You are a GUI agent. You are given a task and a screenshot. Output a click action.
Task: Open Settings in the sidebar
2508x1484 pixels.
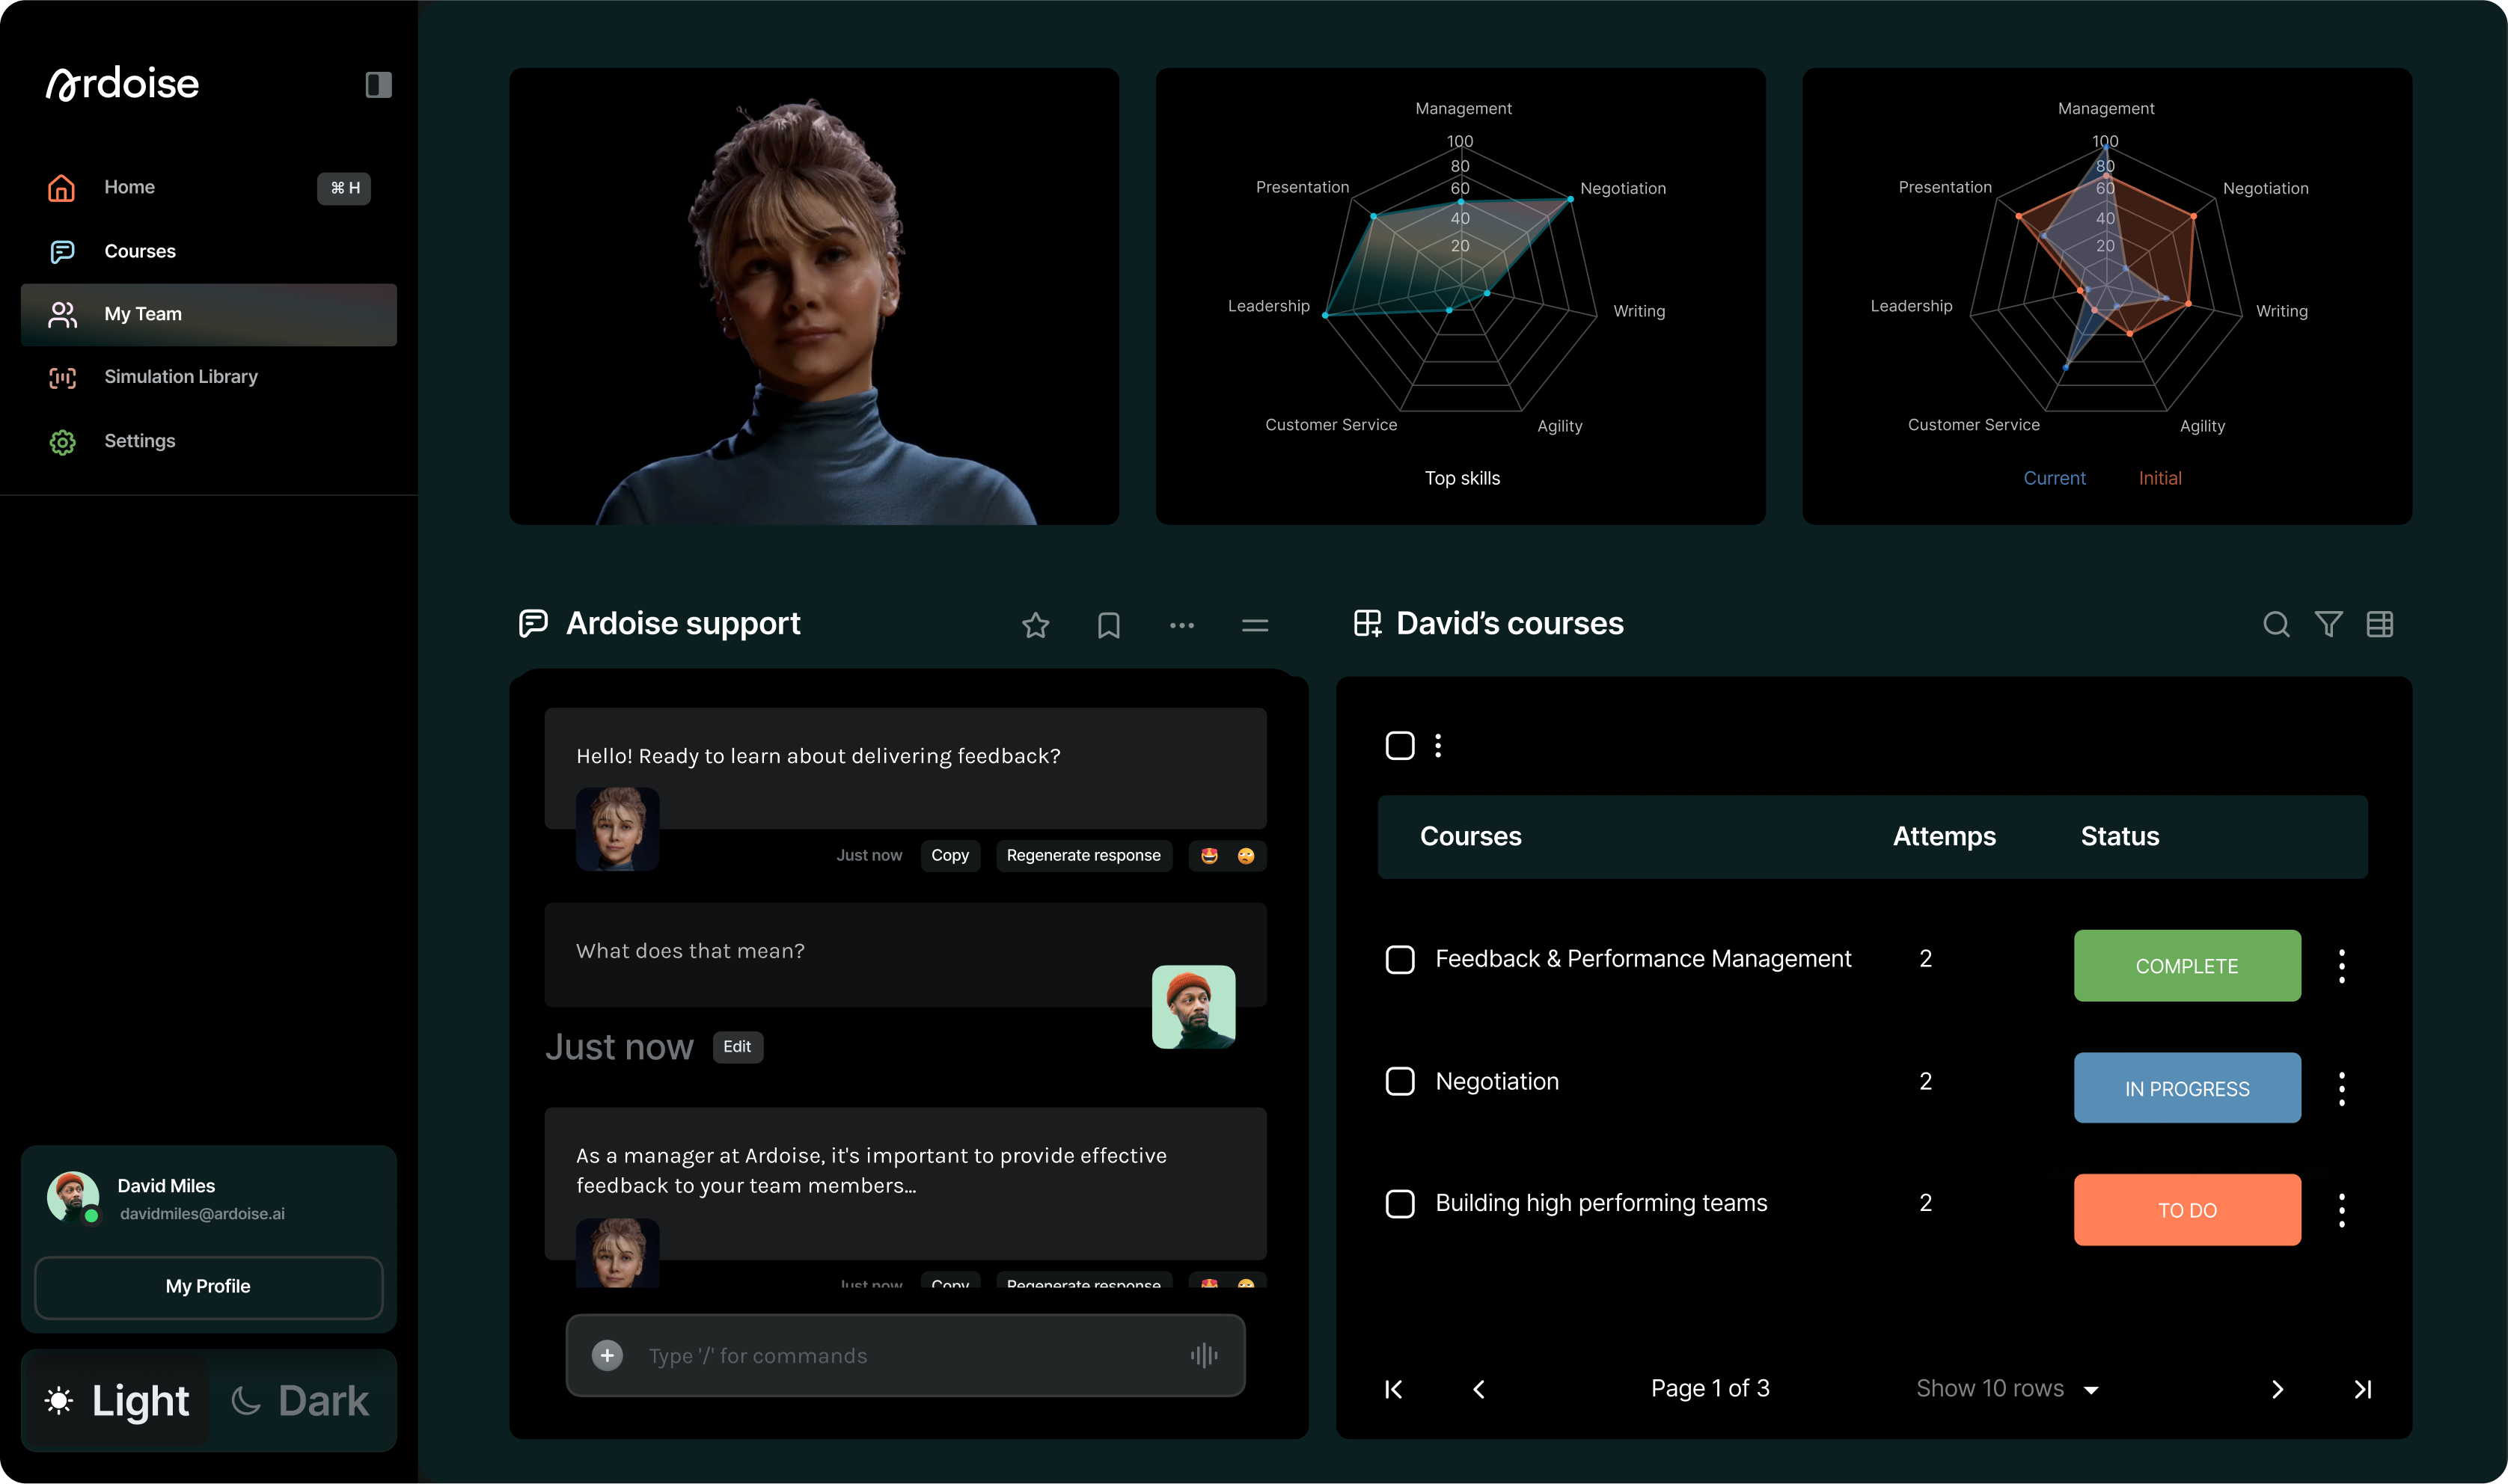[209, 442]
